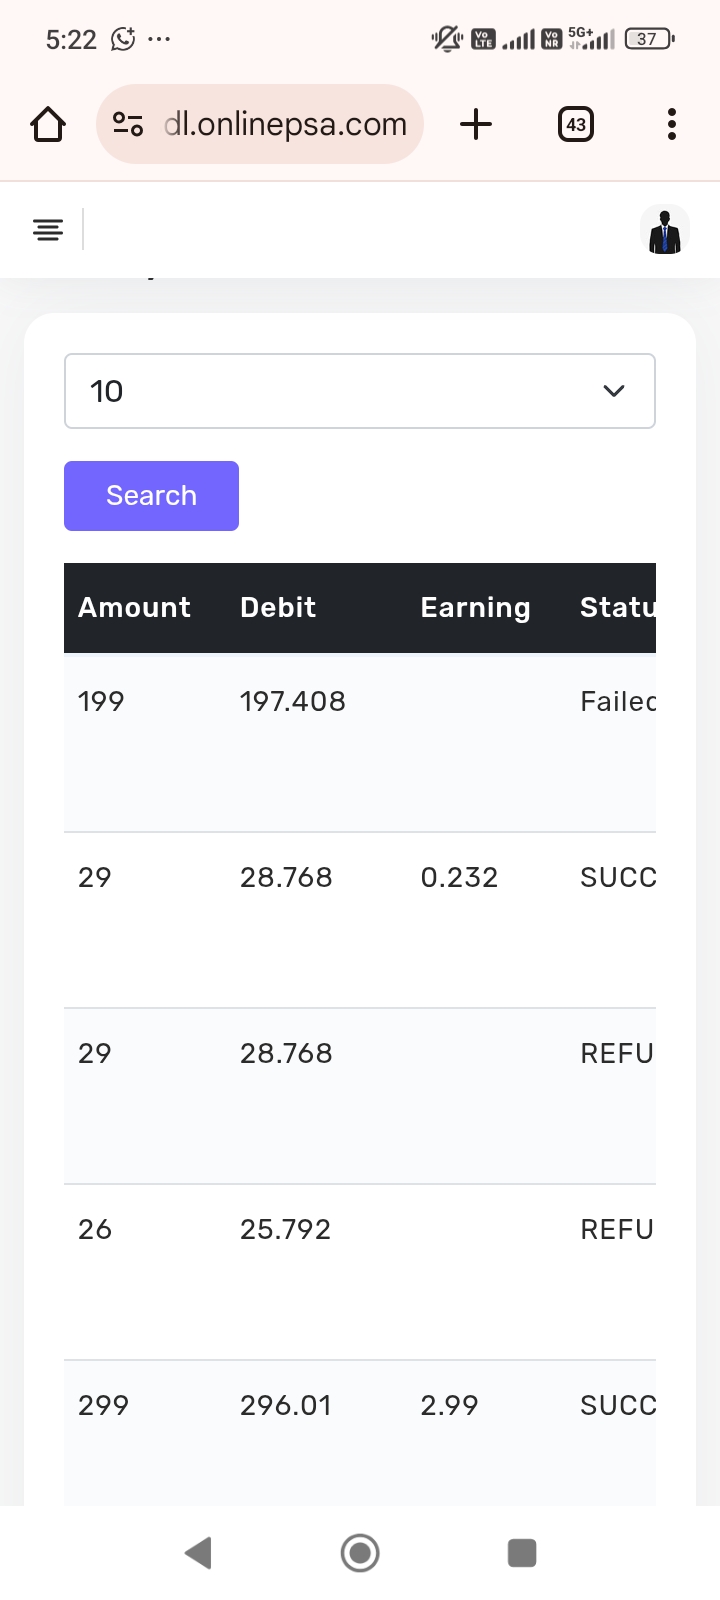Tap the dropdown chevron arrow
This screenshot has height=1600, width=720.
(614, 391)
